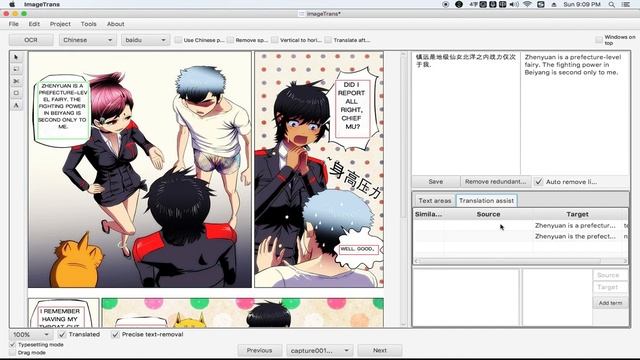Disable Typesetting mode checkbox
The width and height of the screenshot is (640, 360).
tap(13, 344)
